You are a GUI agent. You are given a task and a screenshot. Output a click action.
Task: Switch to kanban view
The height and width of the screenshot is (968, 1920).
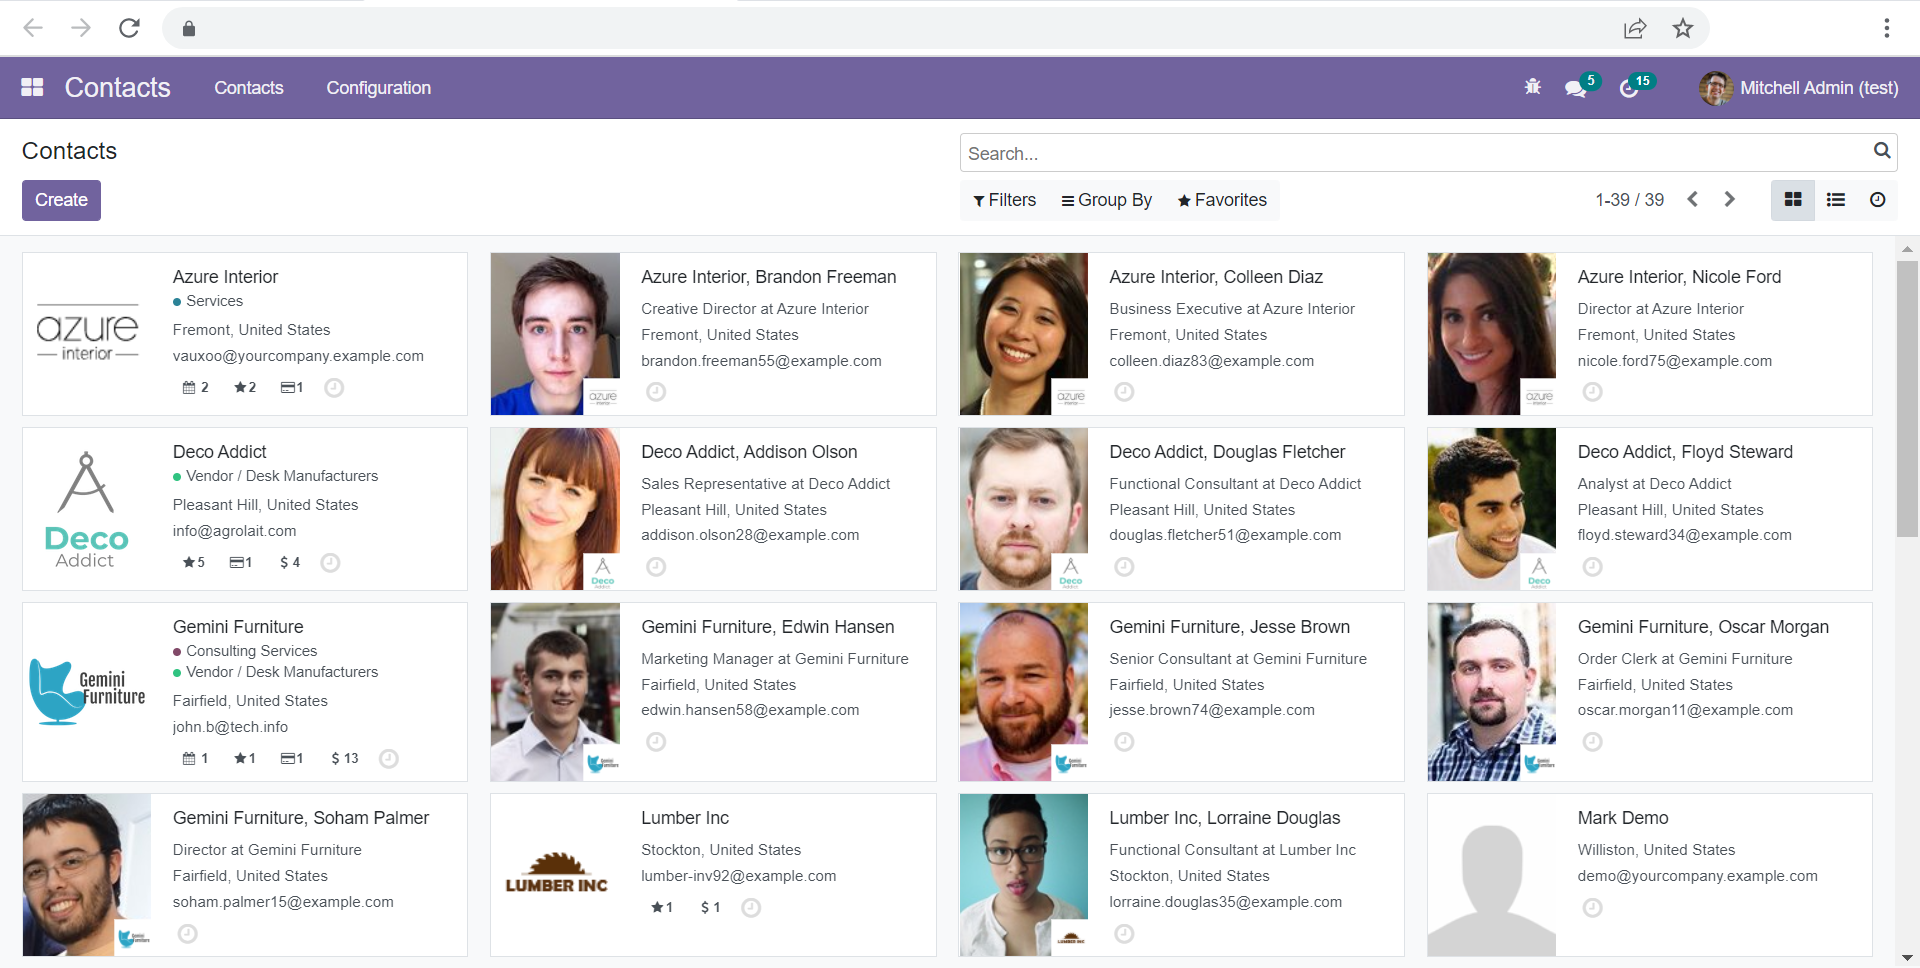[x=1793, y=200]
